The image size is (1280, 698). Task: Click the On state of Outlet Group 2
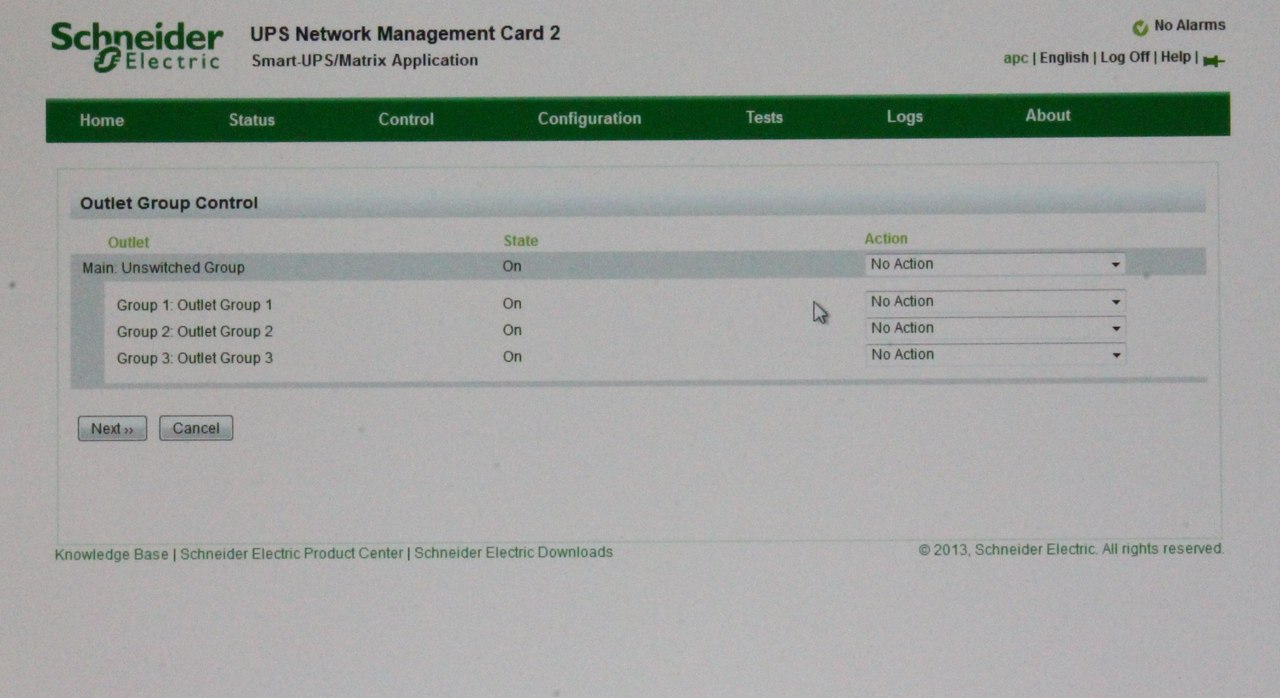[512, 330]
